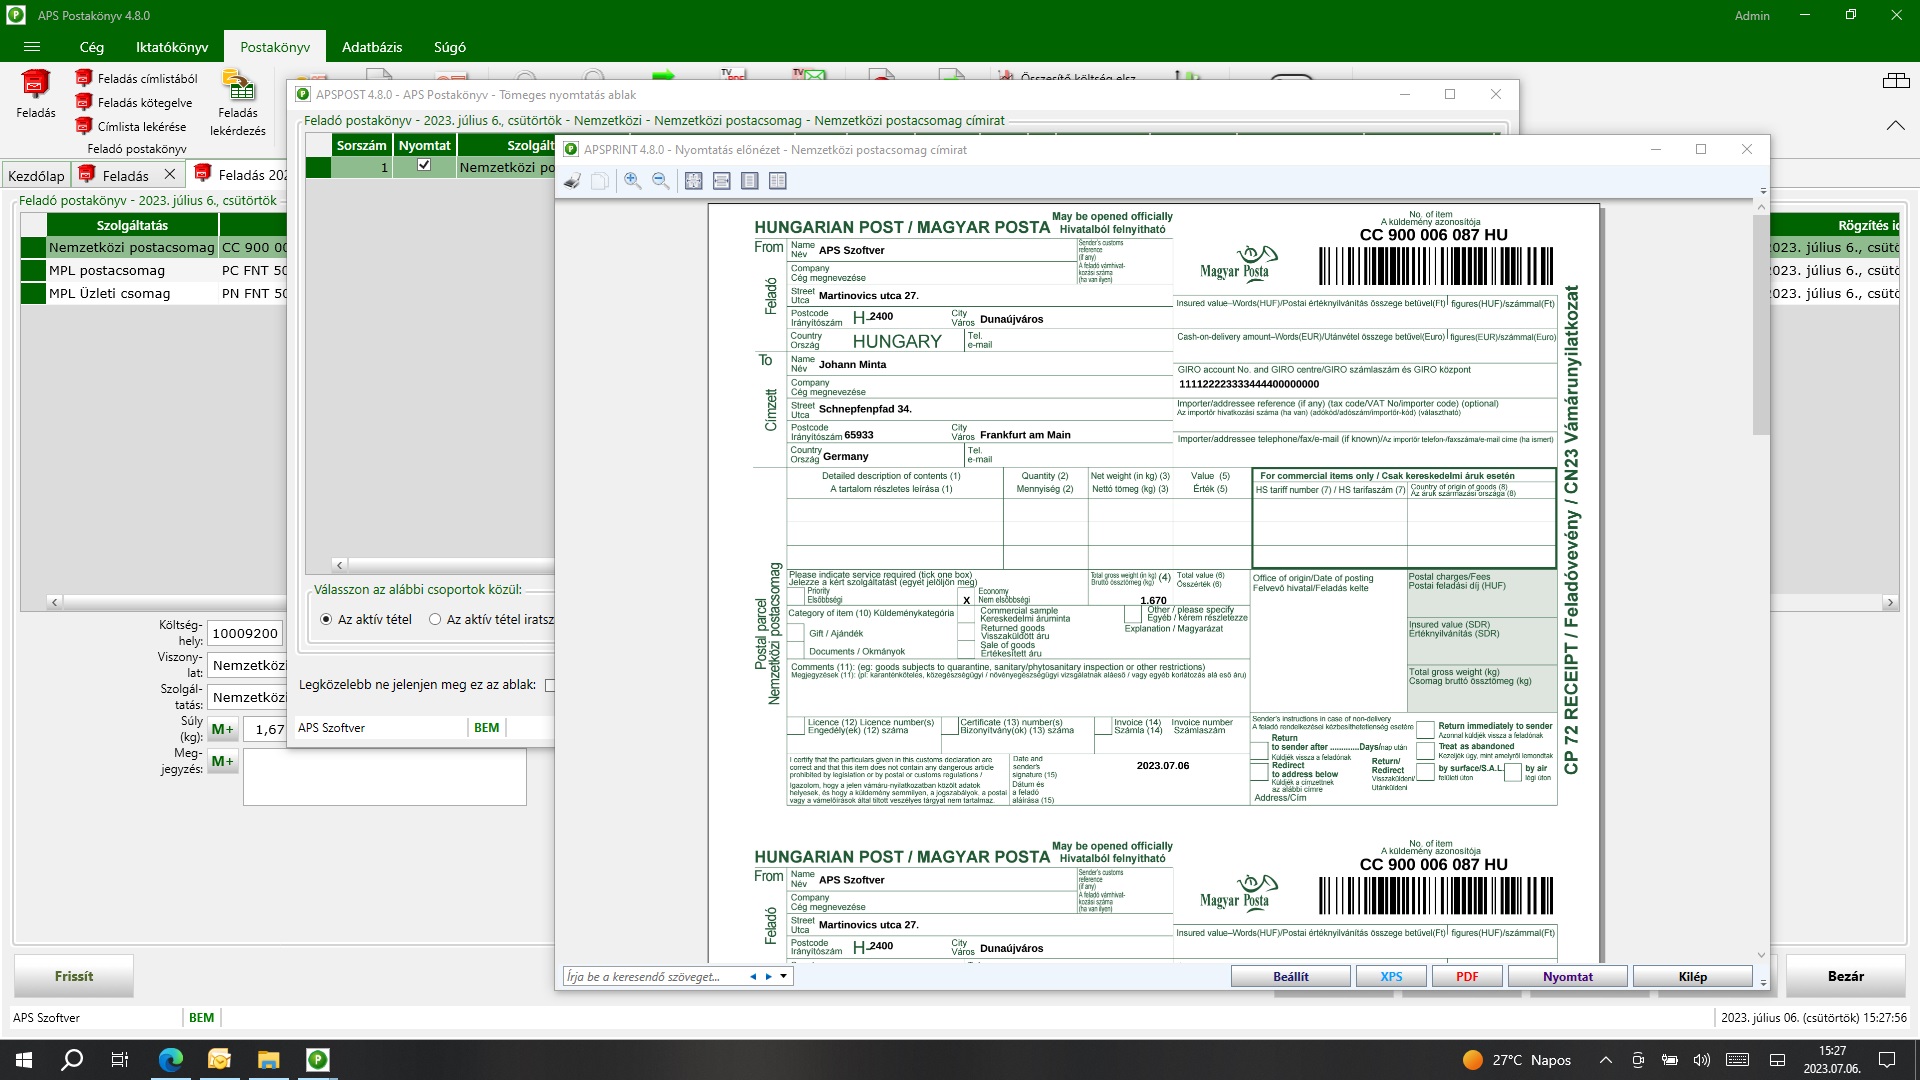1920x1080 pixels.
Task: Click the Nyomtat button
Action: tap(1567, 976)
